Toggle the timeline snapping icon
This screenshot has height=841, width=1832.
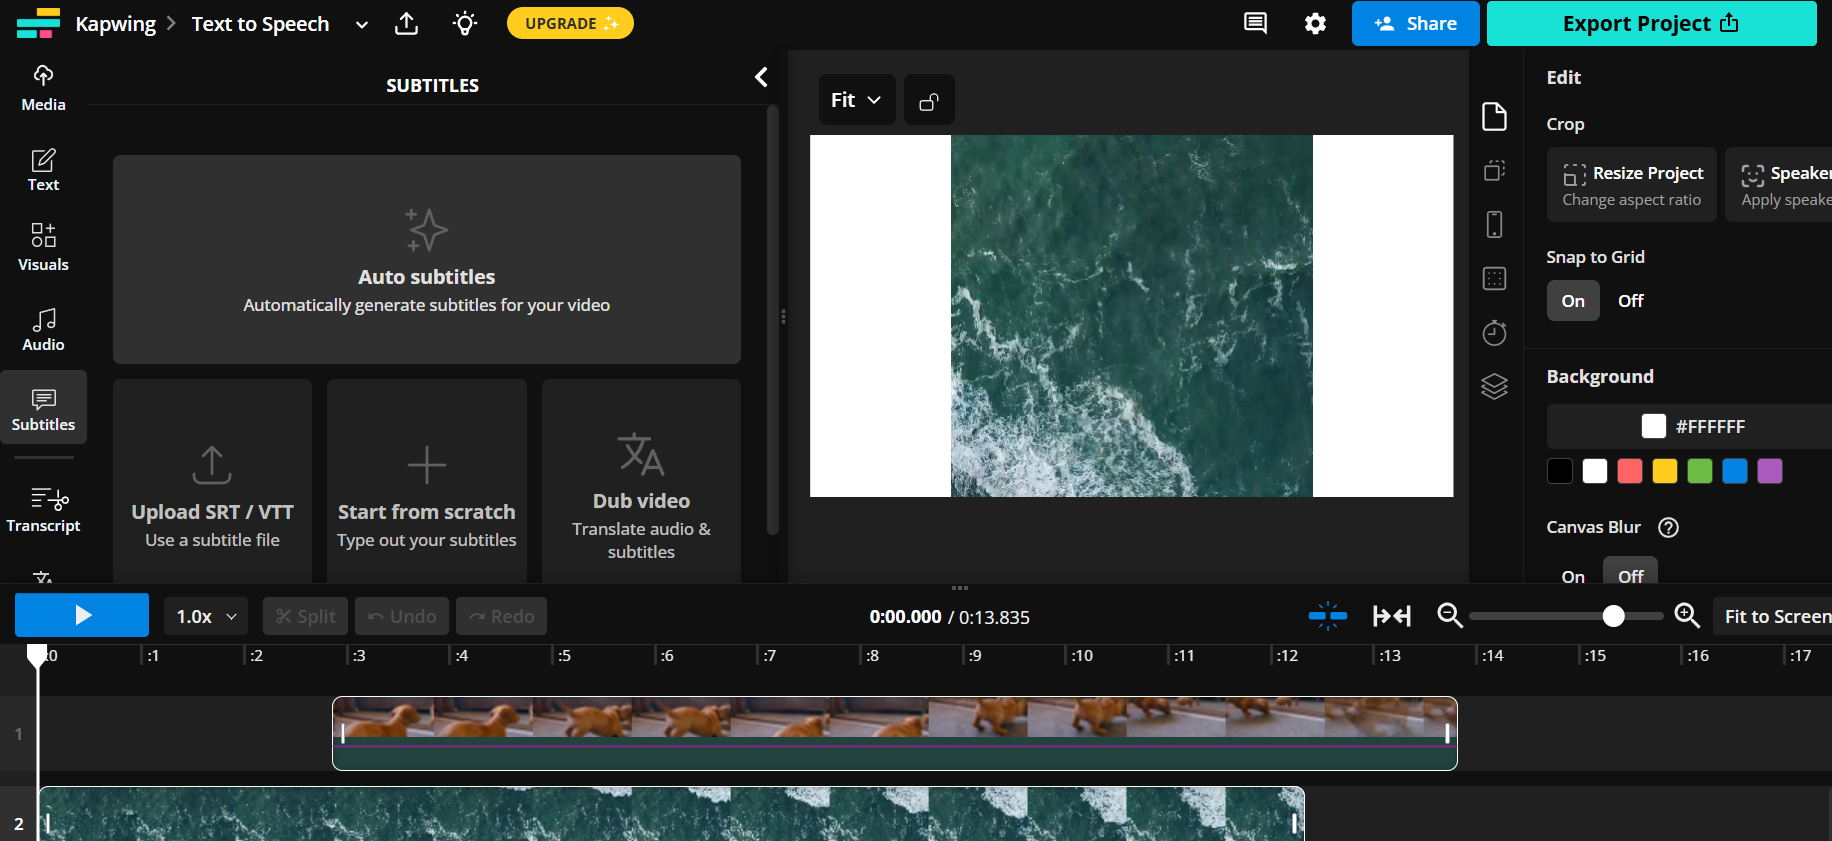coord(1328,616)
